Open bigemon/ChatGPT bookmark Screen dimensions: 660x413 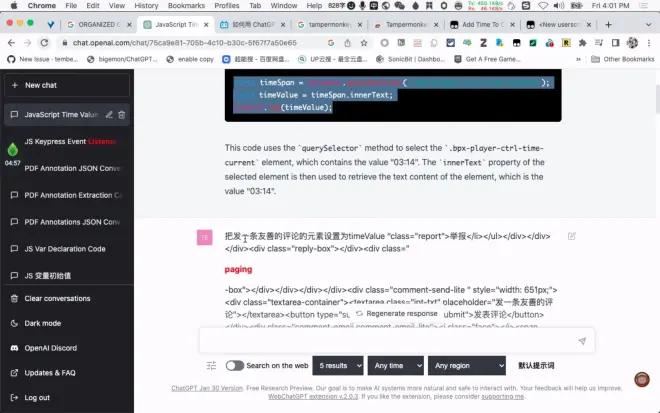(122, 59)
